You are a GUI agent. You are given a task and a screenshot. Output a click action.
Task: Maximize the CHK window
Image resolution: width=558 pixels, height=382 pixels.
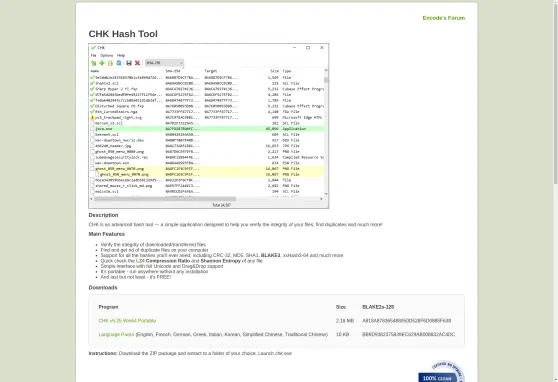pyautogui.click(x=308, y=48)
